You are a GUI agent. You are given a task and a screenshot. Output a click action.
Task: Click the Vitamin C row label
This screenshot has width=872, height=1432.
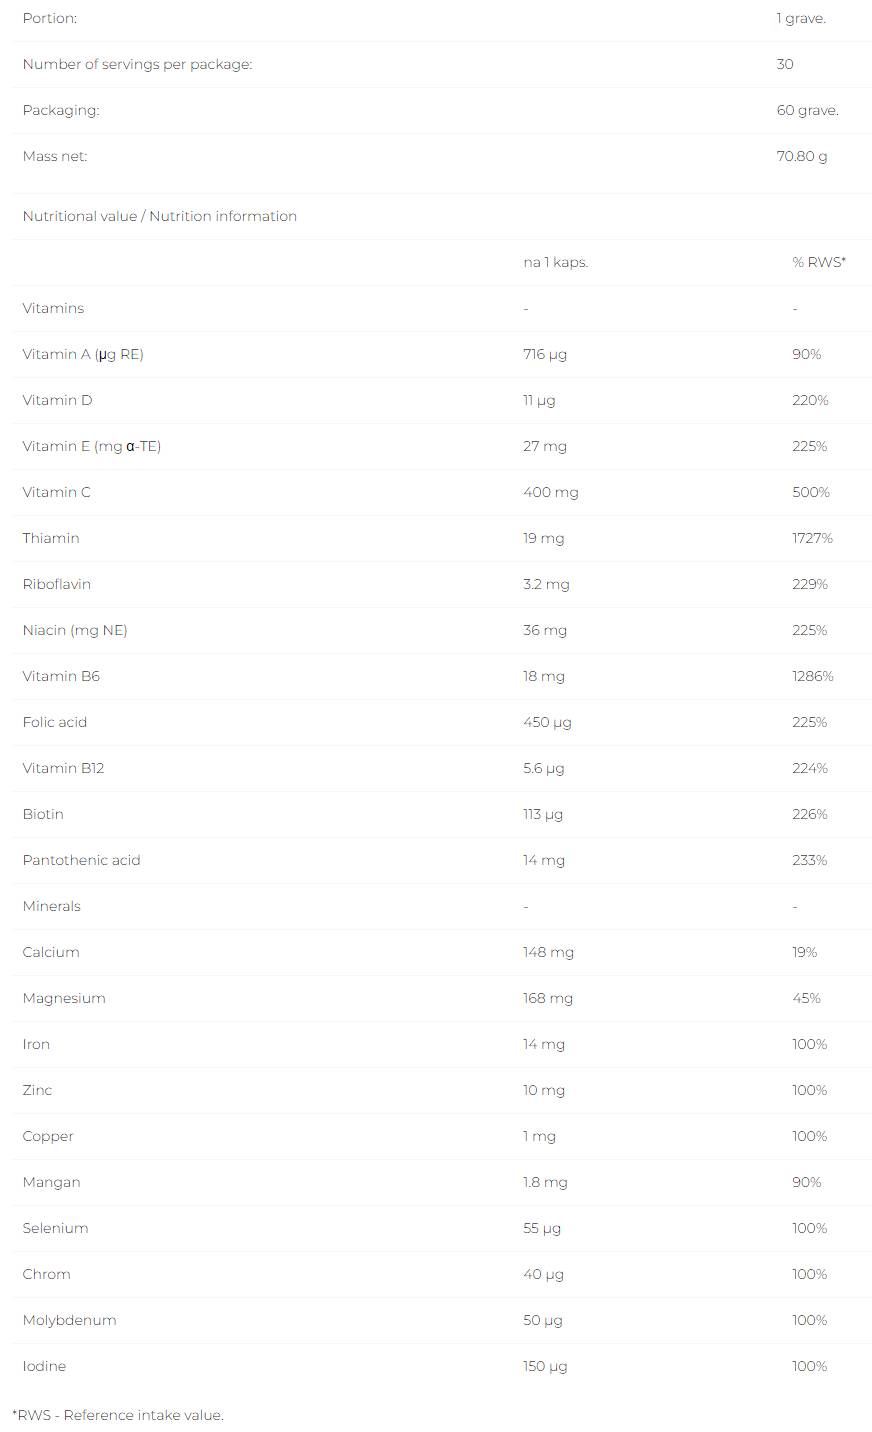(56, 492)
